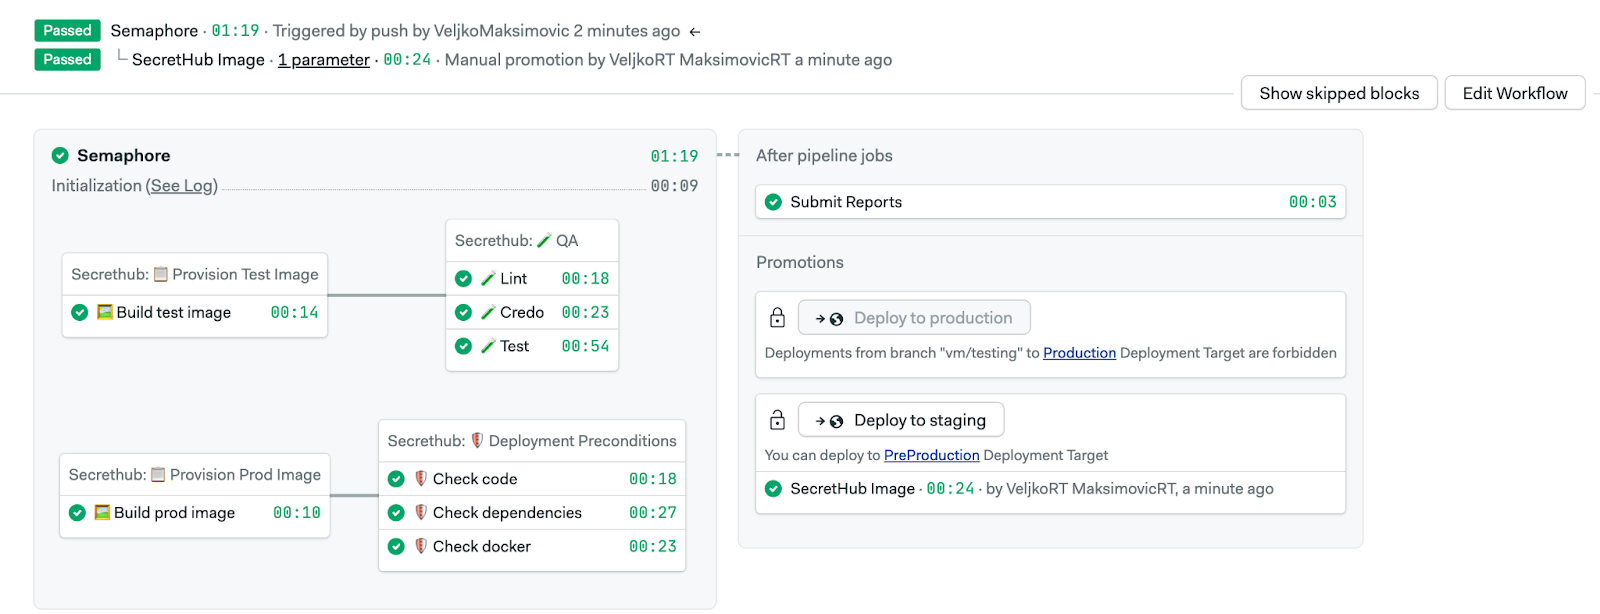
Task: Click the picture icon in Build prod image
Action: coord(102,512)
